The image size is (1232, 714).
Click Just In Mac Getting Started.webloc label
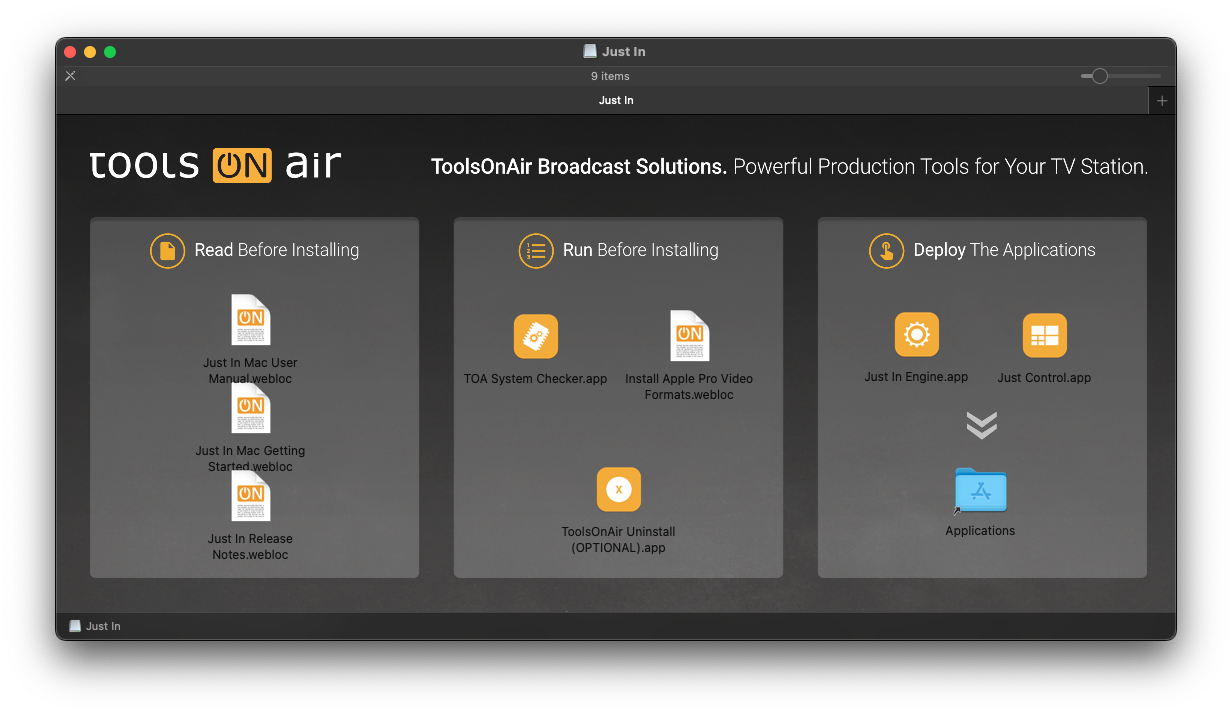coord(250,459)
